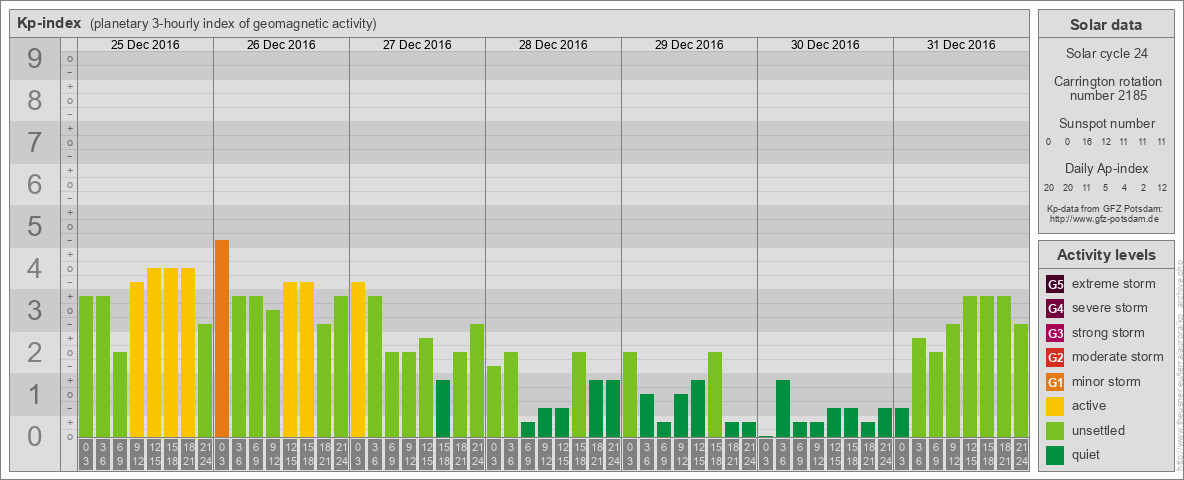1184x480 pixels.
Task: Click the yellow 27 Dec 0-3 bar
Action: (358, 360)
